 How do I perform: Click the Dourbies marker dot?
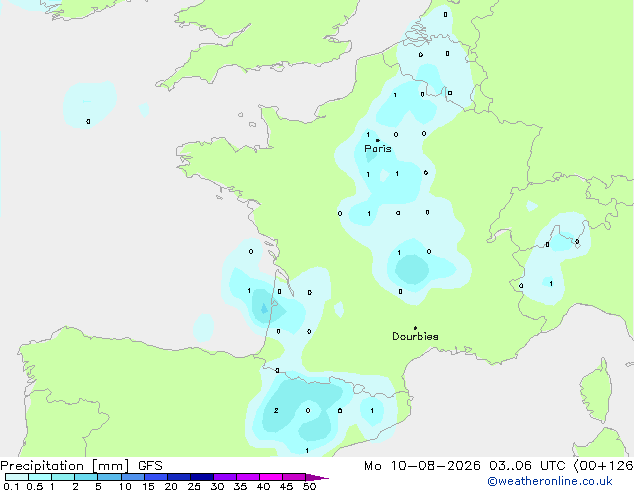click(415, 328)
